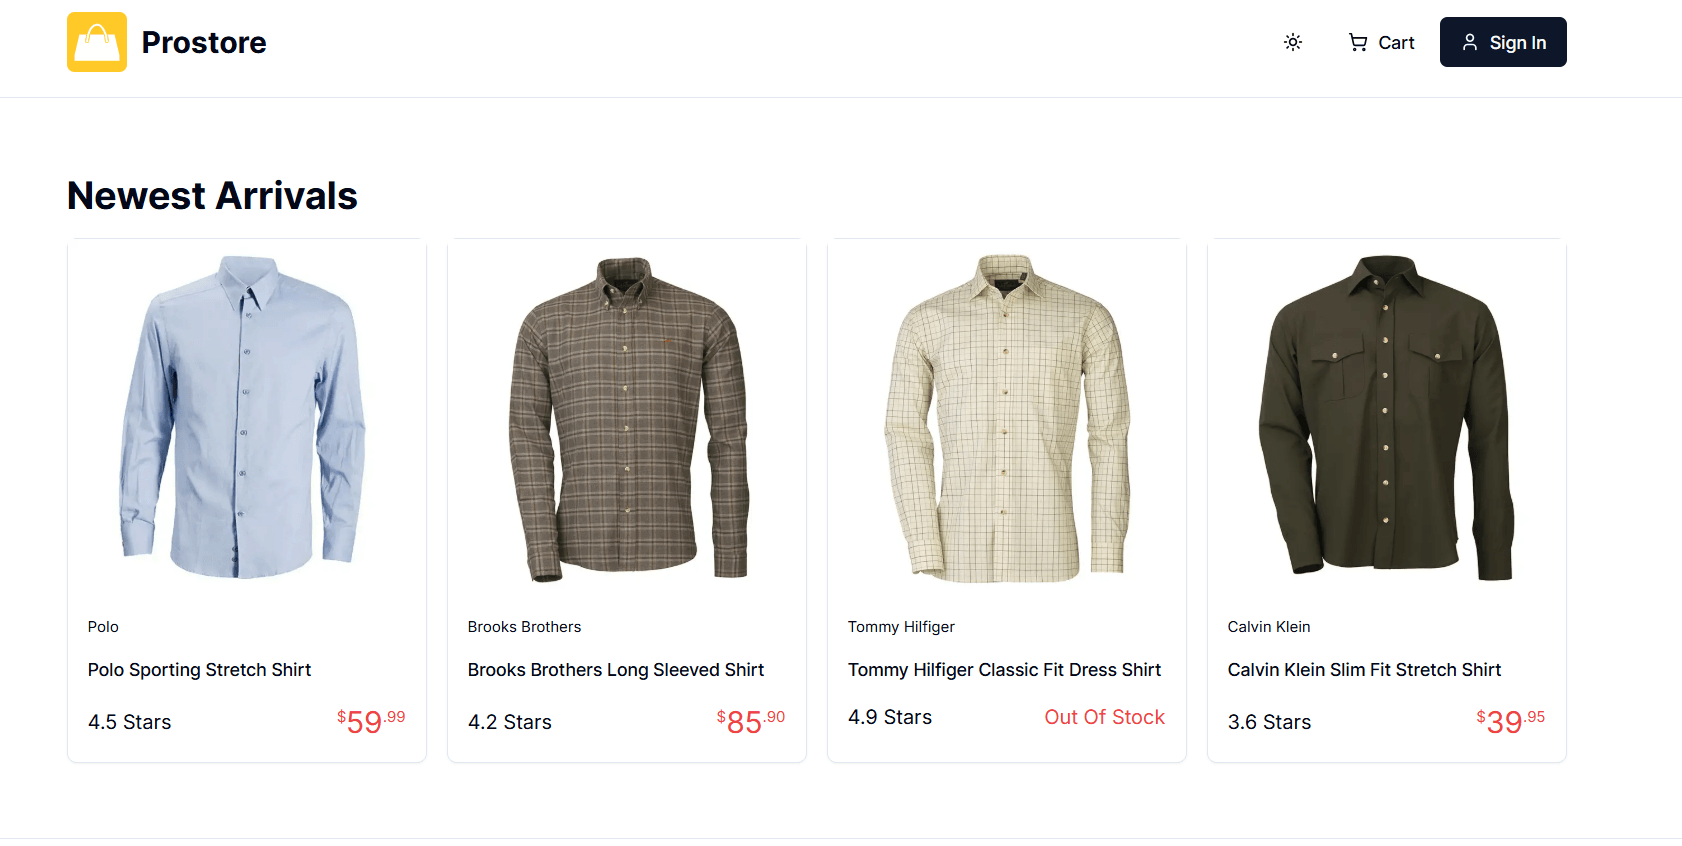Click the Sign In button

click(1503, 42)
